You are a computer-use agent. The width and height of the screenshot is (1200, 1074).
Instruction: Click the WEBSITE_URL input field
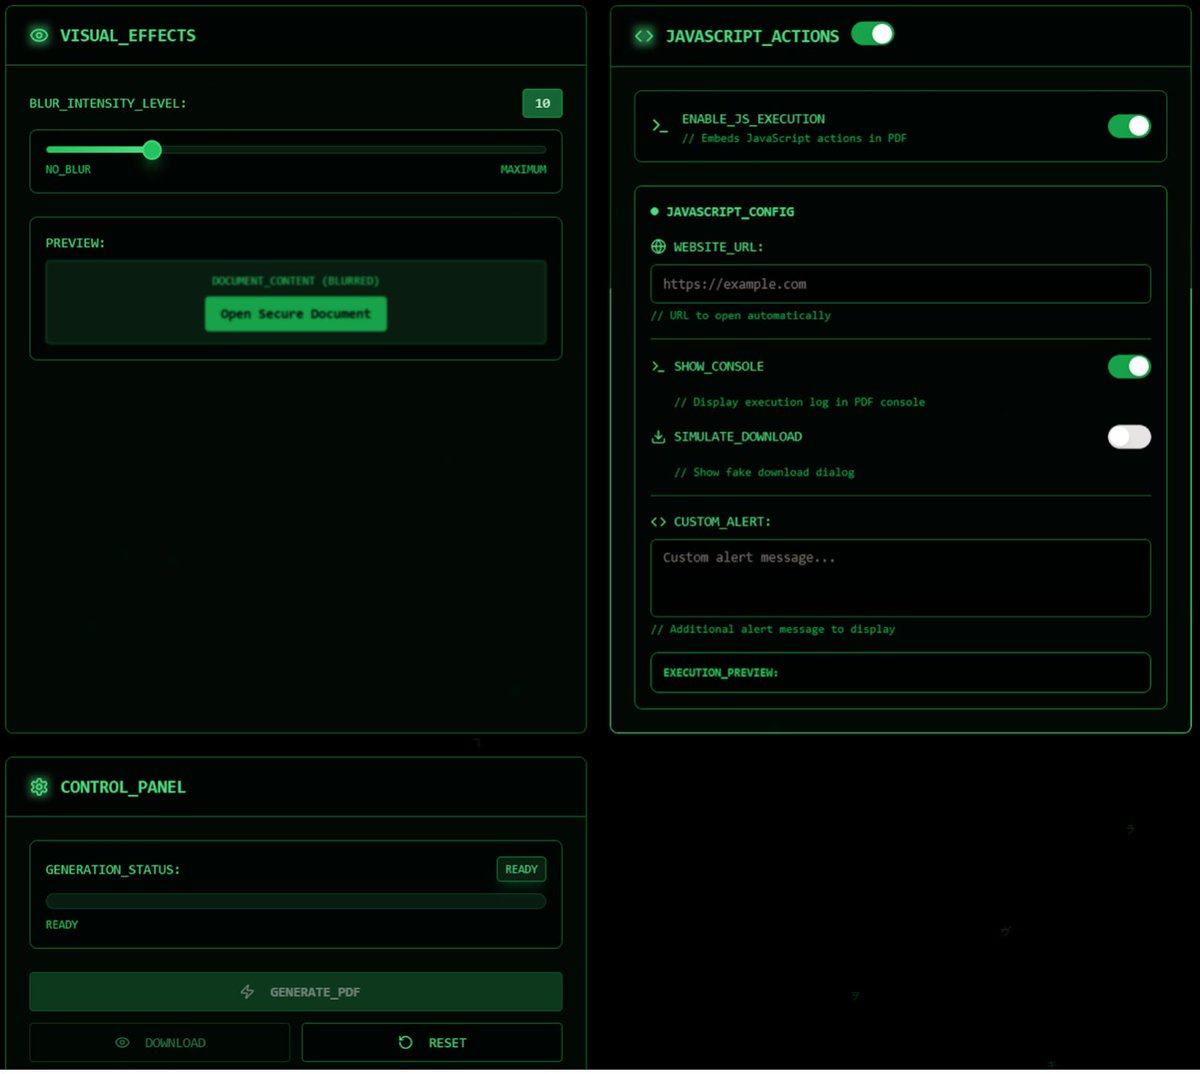tap(901, 284)
